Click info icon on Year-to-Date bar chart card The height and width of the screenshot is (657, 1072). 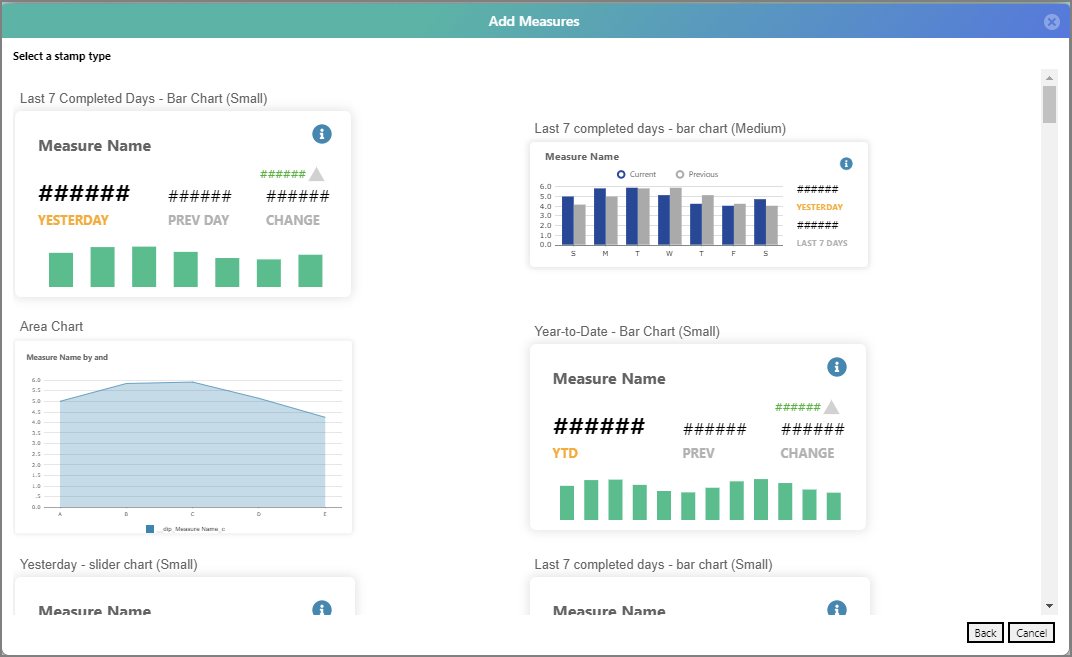pos(837,367)
